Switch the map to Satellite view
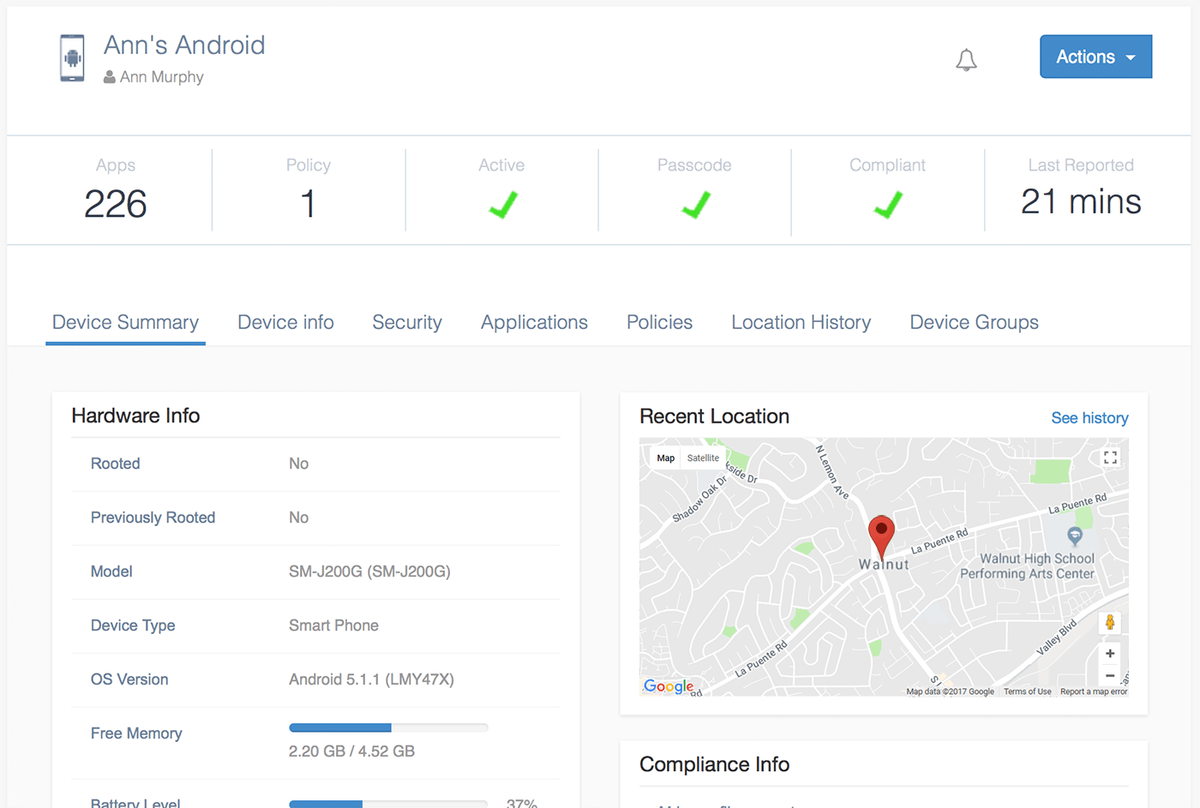 pos(703,457)
